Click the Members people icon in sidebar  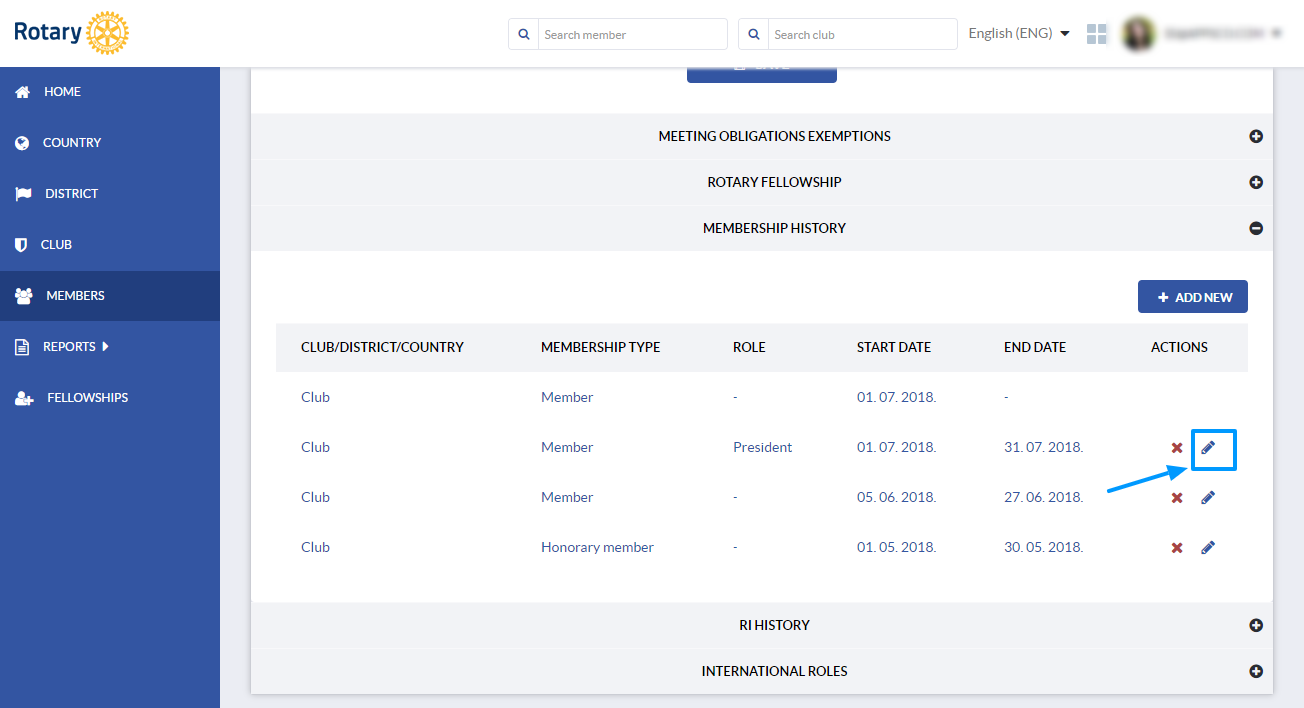coord(24,296)
